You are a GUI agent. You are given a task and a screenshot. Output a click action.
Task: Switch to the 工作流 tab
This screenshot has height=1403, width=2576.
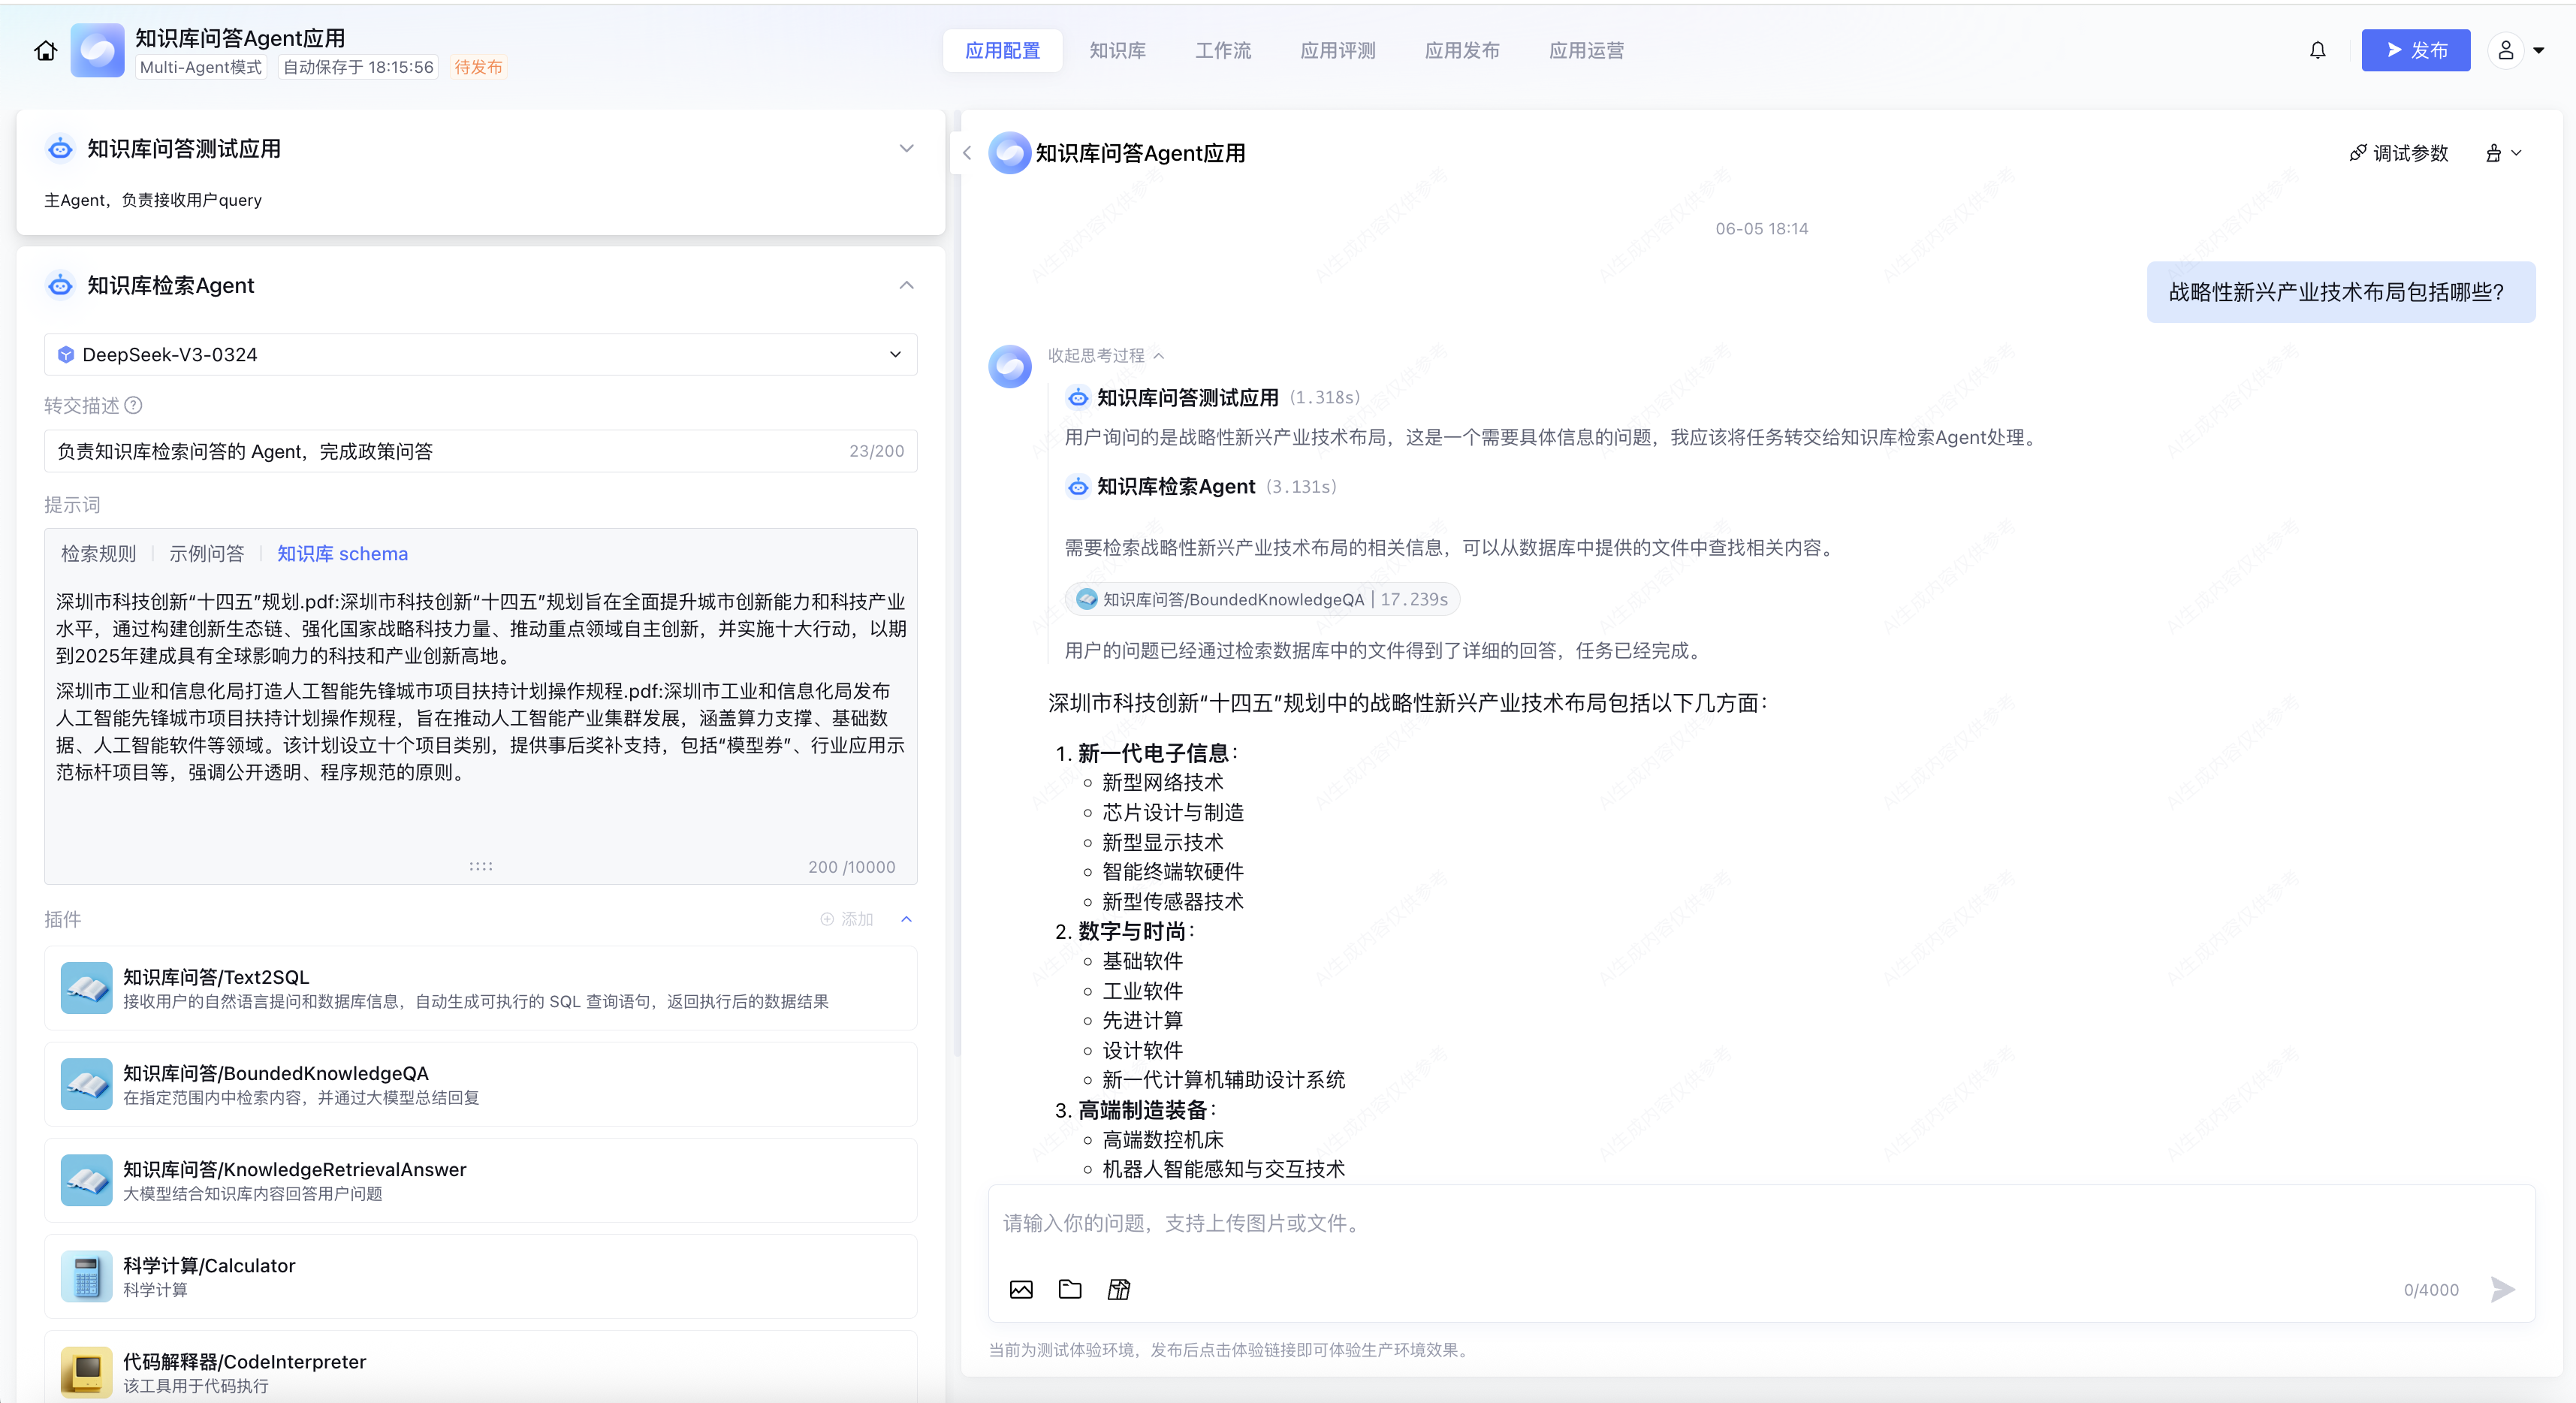(1222, 50)
